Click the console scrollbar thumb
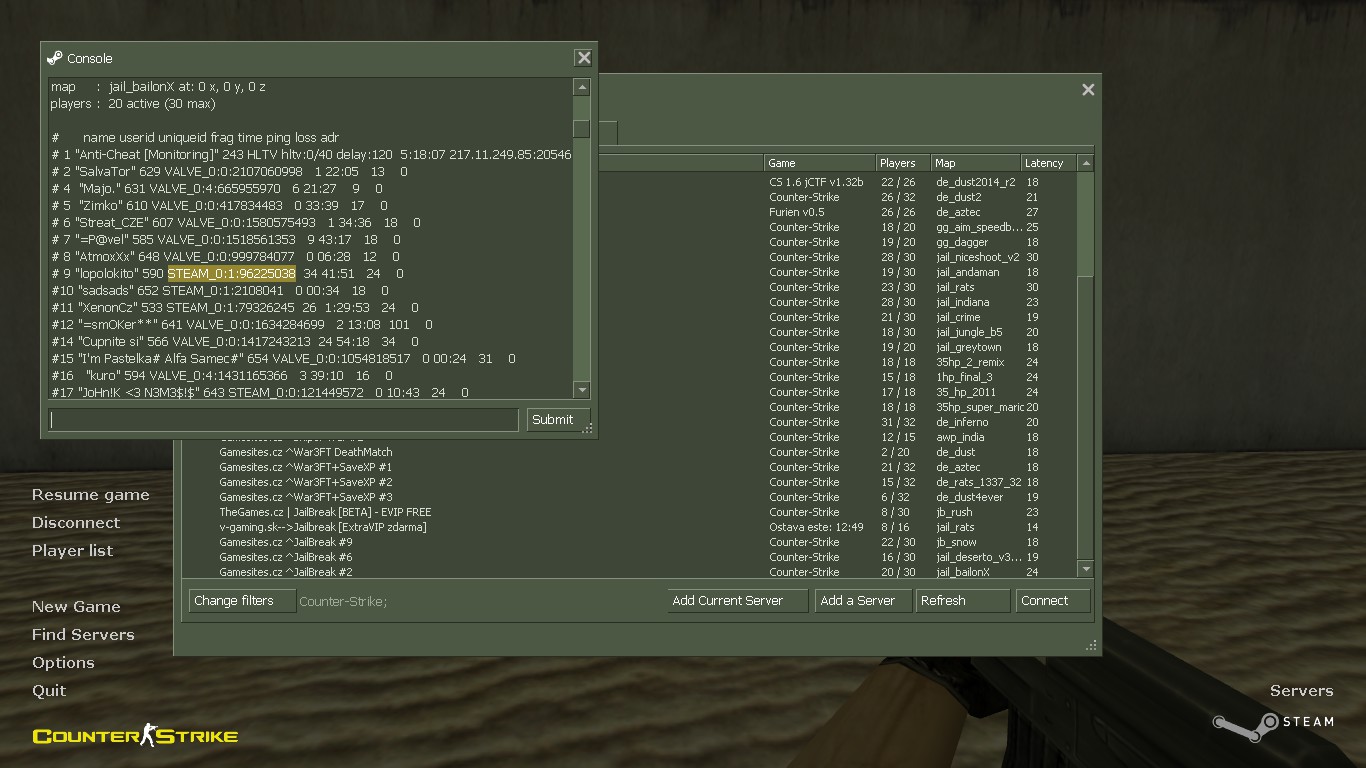The height and width of the screenshot is (768, 1366). click(581, 128)
